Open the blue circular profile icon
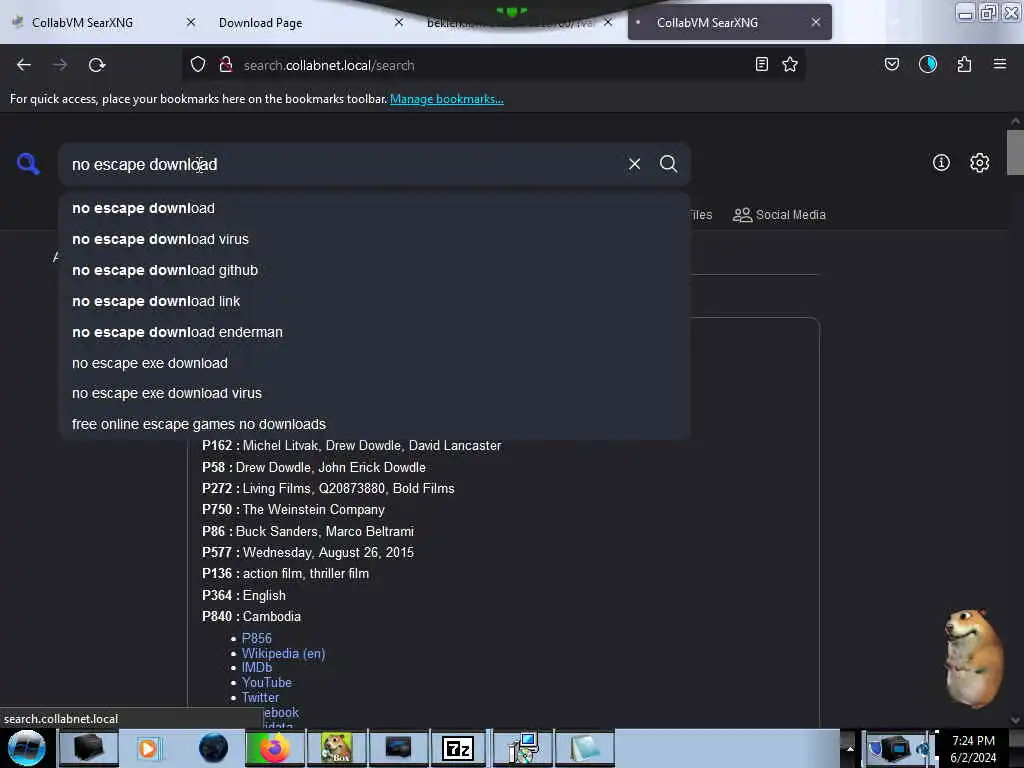This screenshot has height=768, width=1024. click(x=928, y=64)
